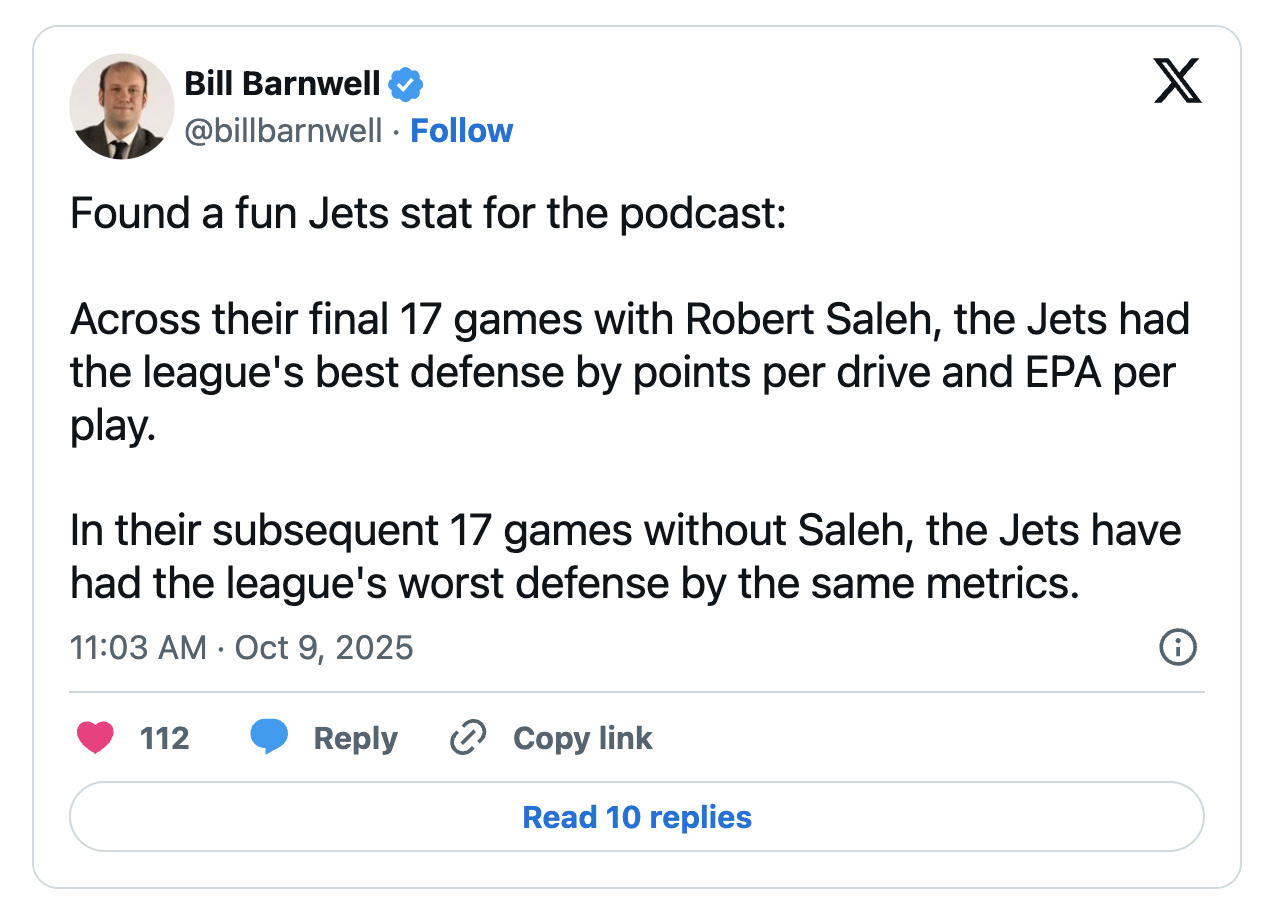Click the blue reply bubble icon

coord(269,738)
